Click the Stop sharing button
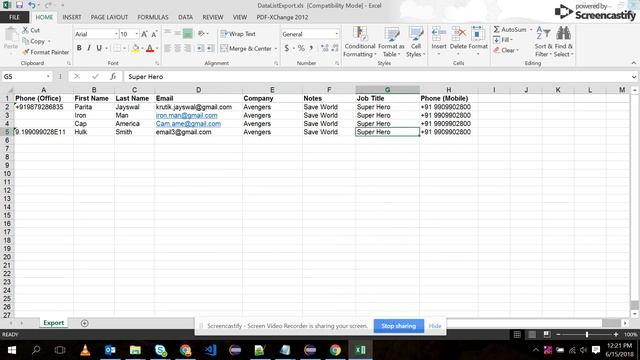 point(398,326)
